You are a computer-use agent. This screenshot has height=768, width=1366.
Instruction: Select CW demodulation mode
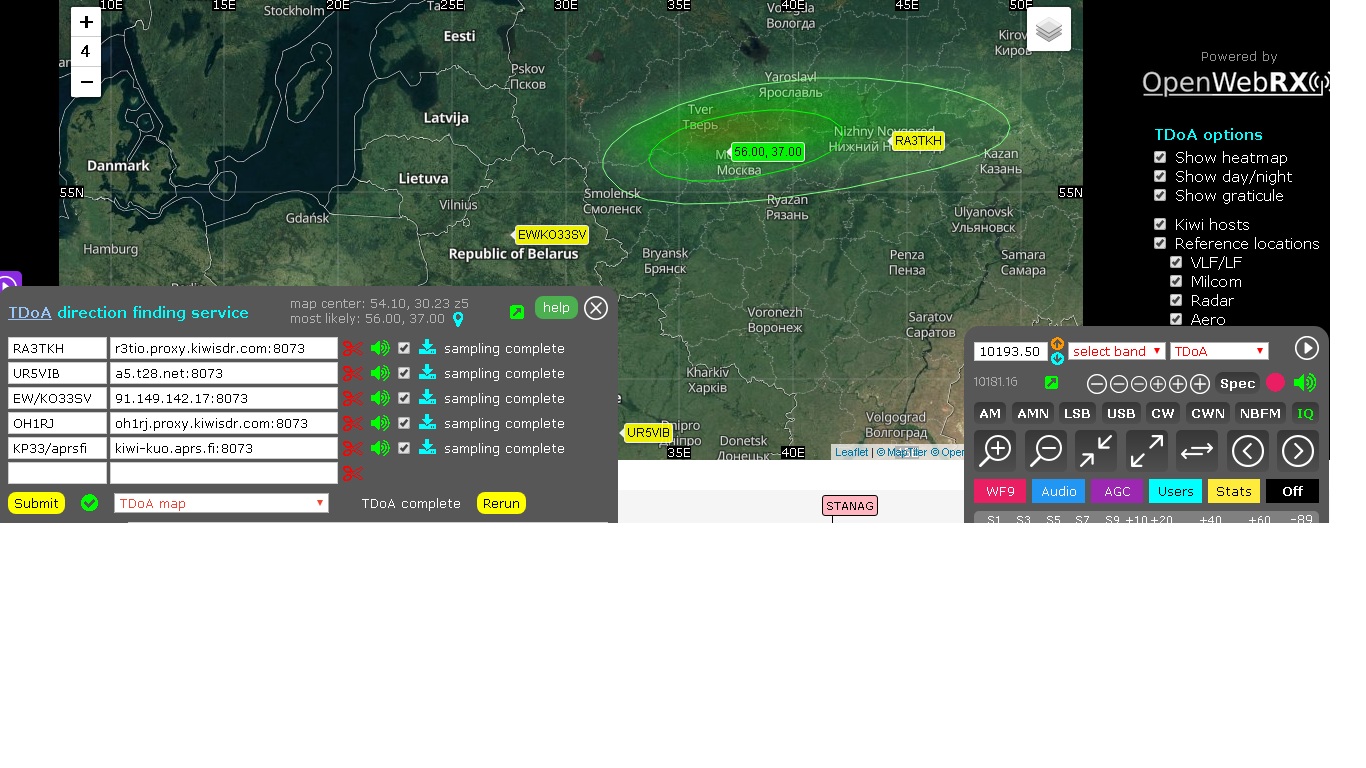click(1163, 413)
